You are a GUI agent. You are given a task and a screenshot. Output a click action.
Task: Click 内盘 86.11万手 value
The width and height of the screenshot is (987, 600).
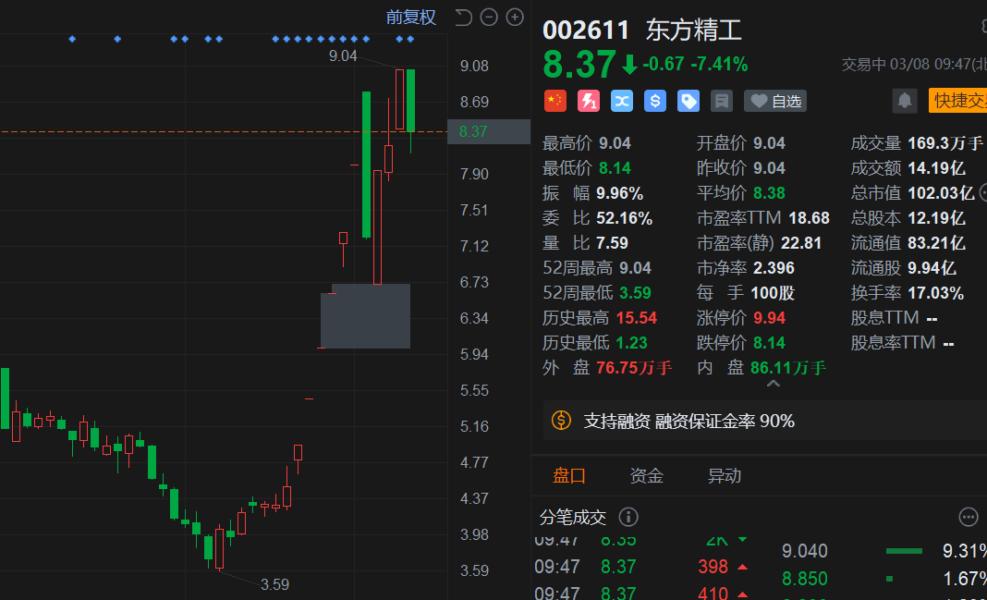[x=788, y=368]
